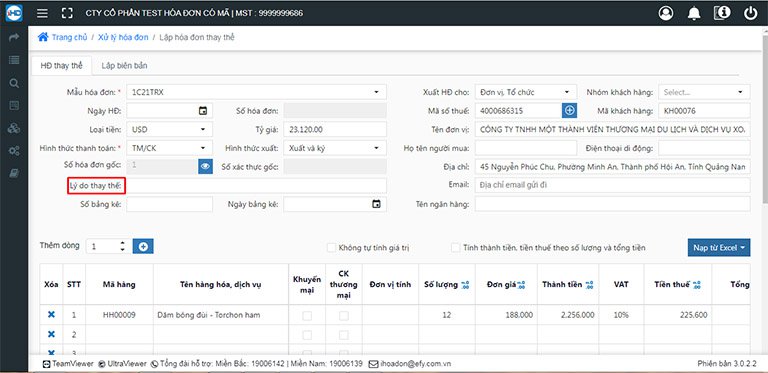
Task: Click the Địa chỉ address field
Action: coord(612,166)
